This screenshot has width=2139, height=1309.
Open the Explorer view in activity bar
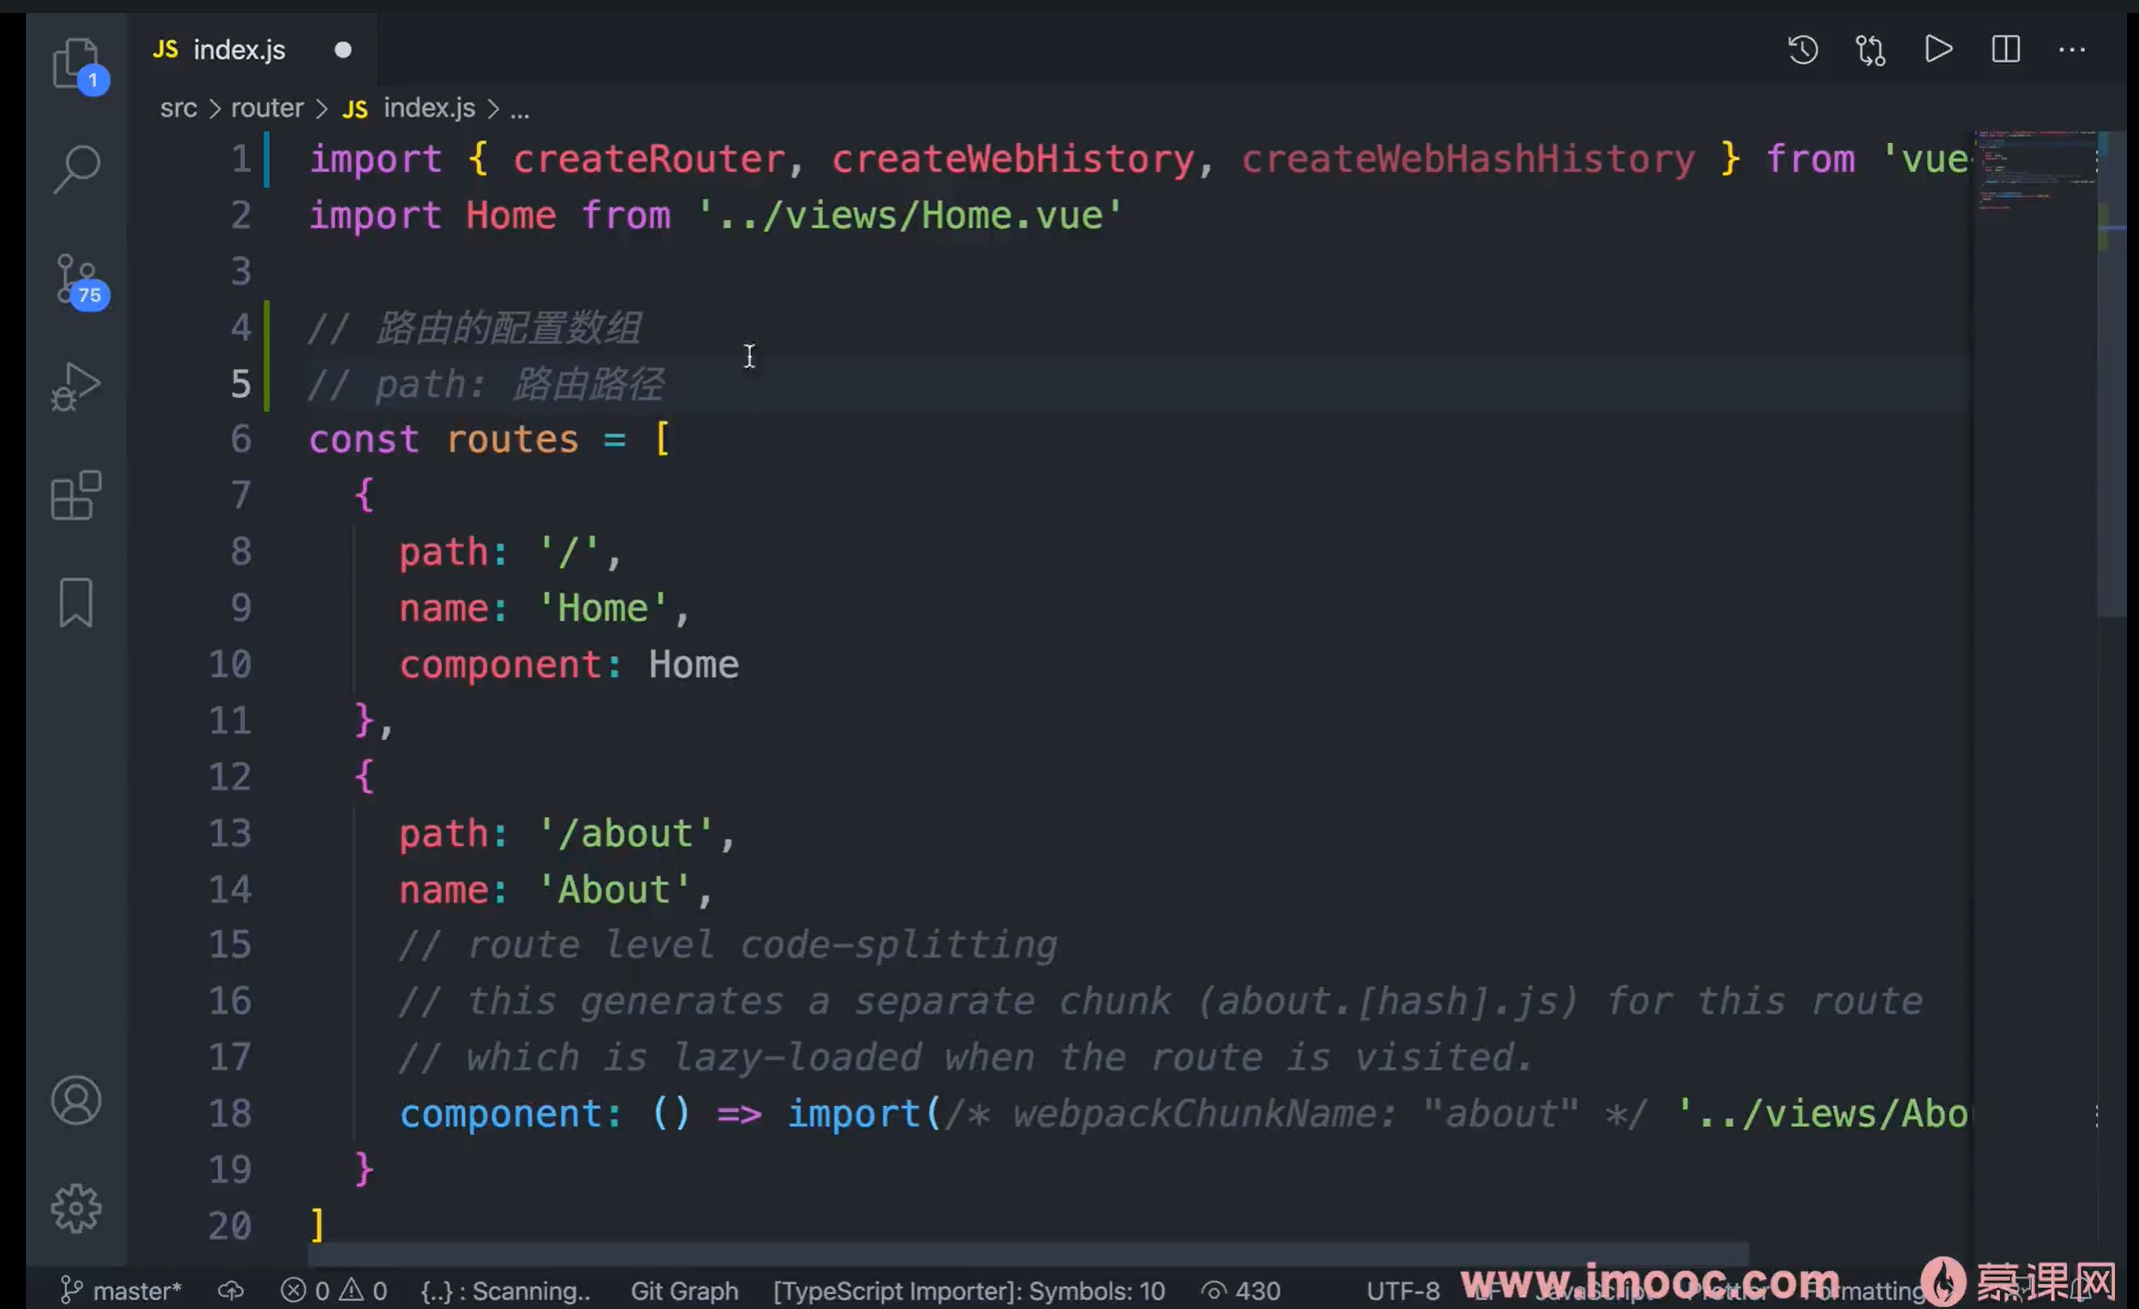(76, 63)
